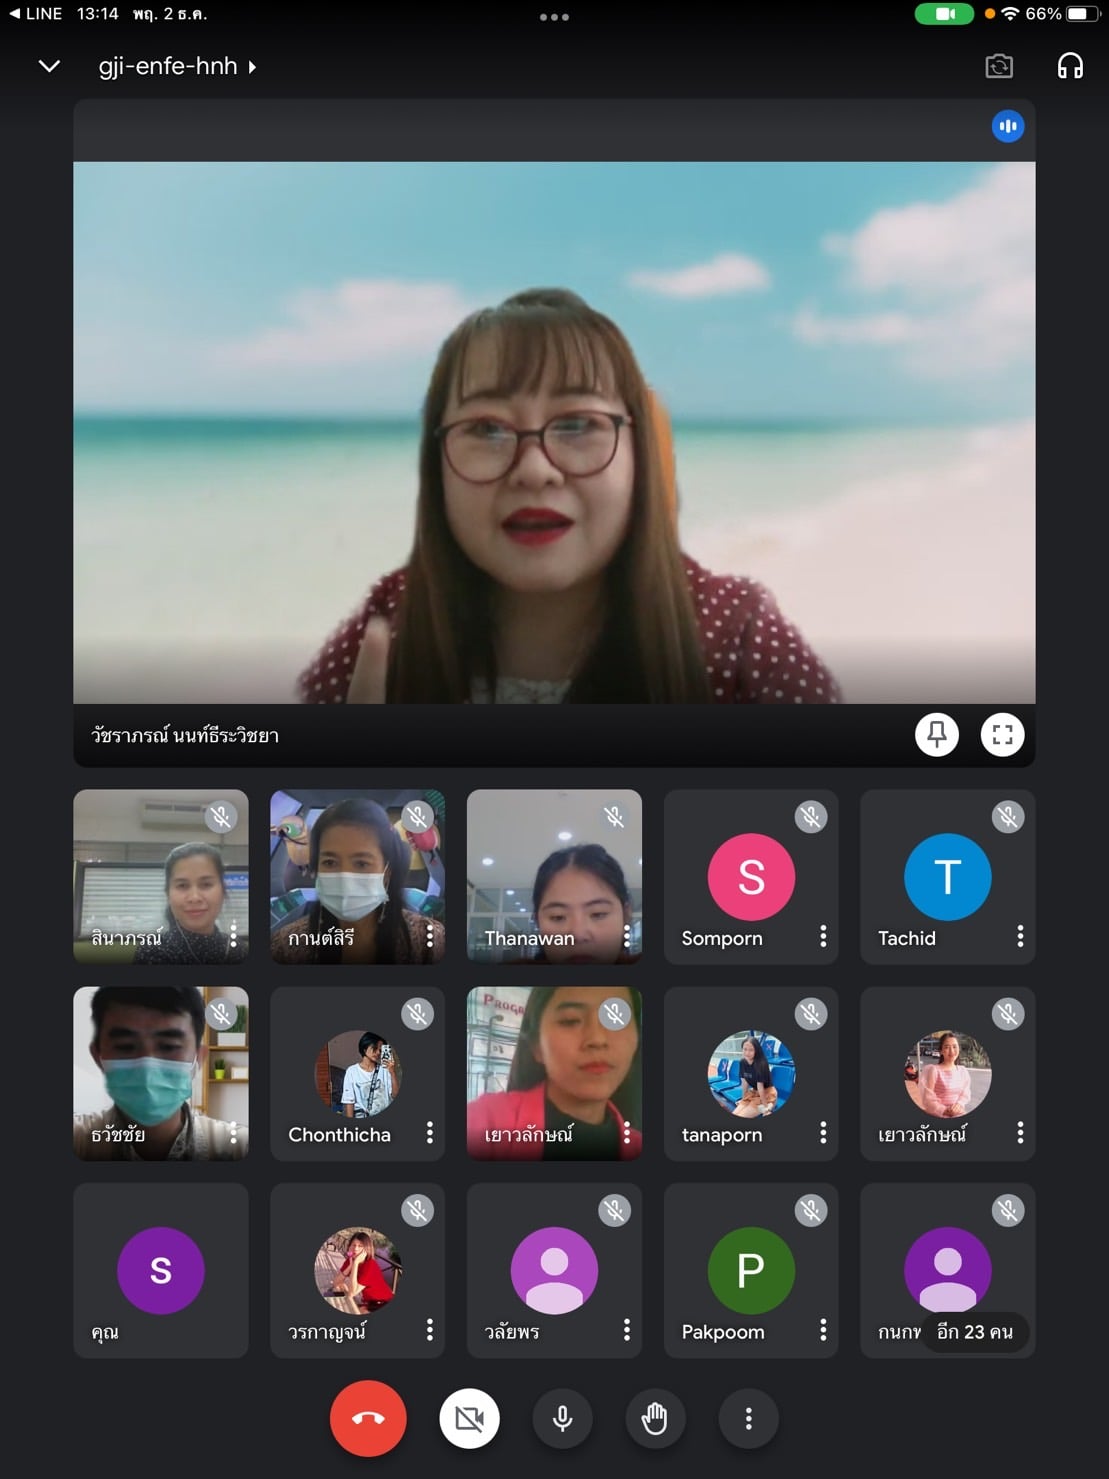The height and width of the screenshot is (1479, 1109).
Task: Open audio output headphones selector
Action: tap(1070, 66)
